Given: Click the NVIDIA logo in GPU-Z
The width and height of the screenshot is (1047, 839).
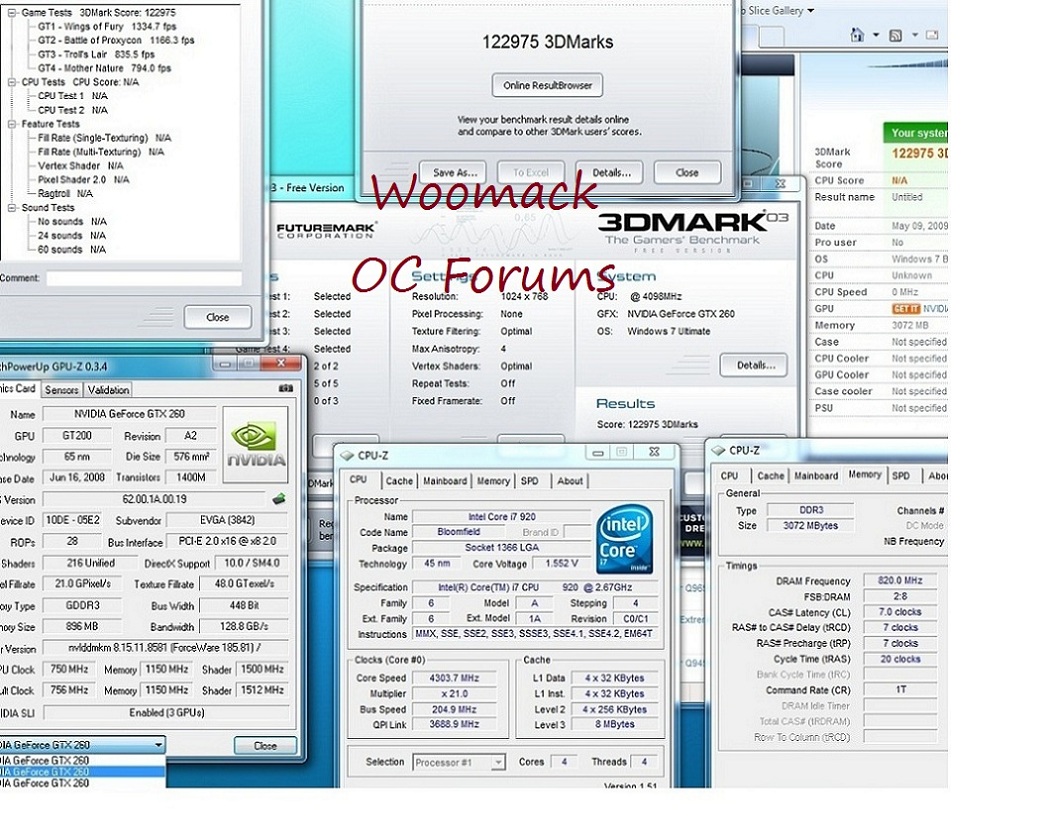Looking at the screenshot, I should 256,444.
